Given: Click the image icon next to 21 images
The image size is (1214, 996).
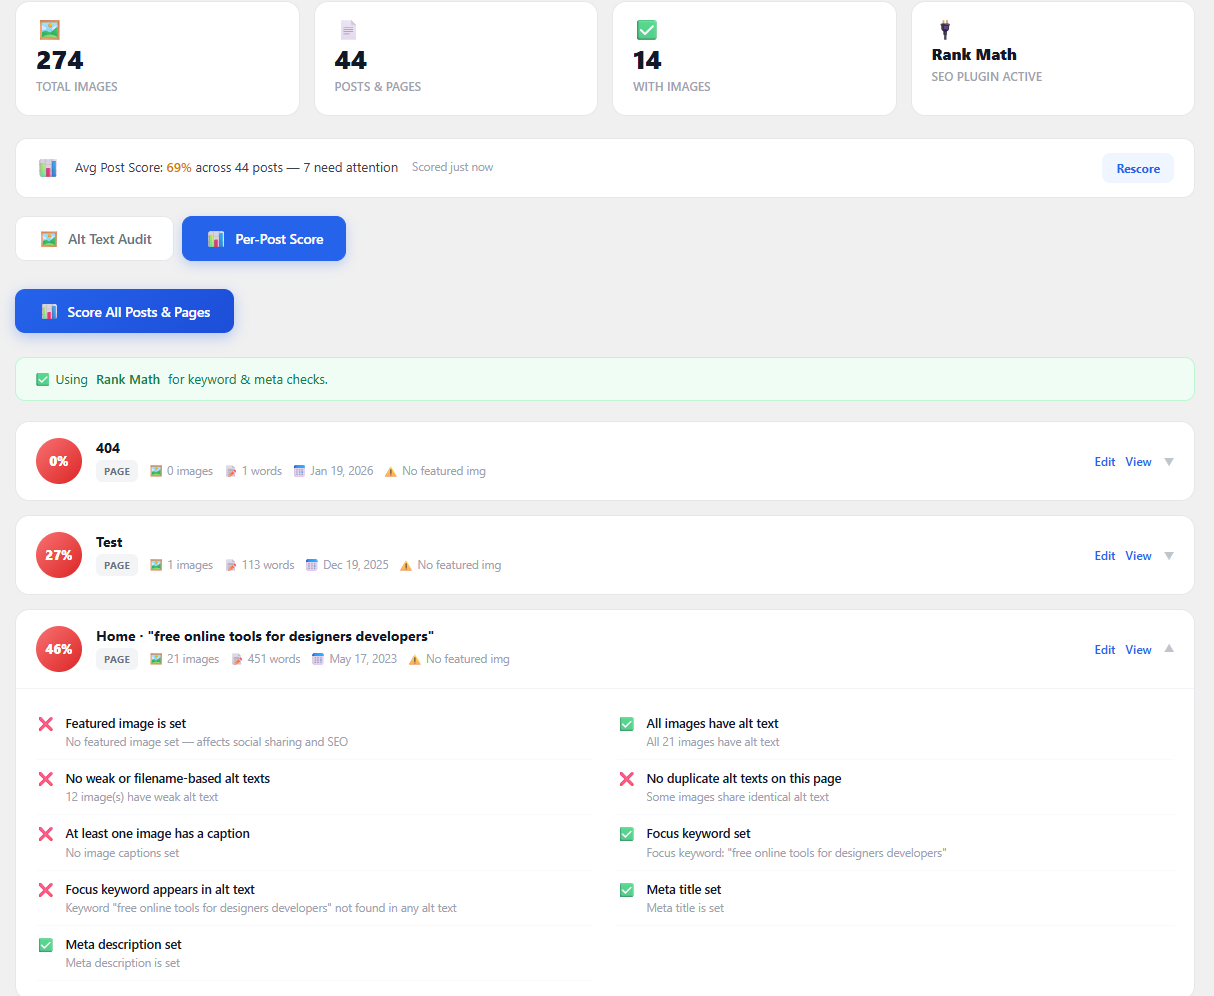Looking at the screenshot, I should click(x=156, y=659).
